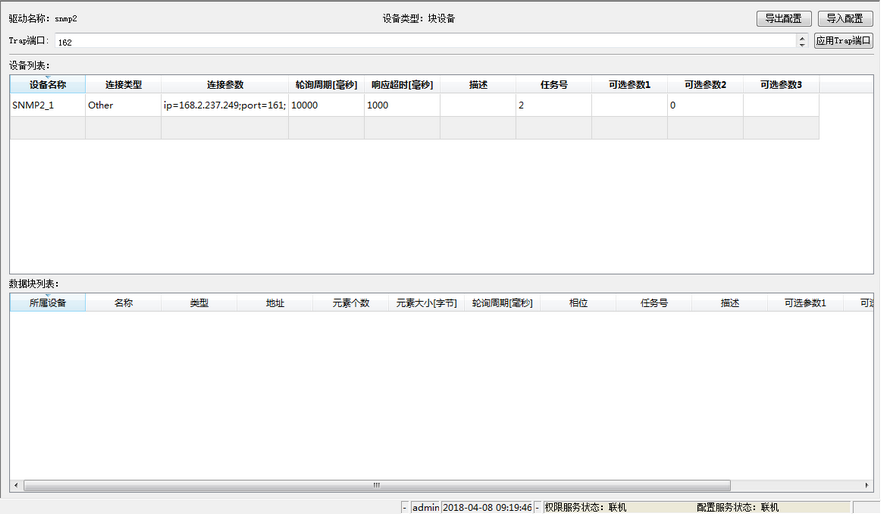Click the horizontal scrollbar left arrow
881x514 pixels.
(x=17, y=485)
